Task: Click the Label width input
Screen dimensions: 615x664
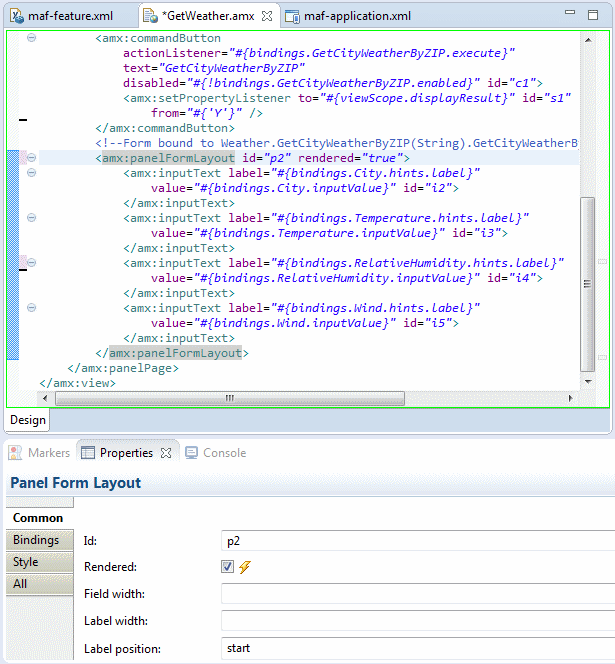Action: (x=418, y=621)
